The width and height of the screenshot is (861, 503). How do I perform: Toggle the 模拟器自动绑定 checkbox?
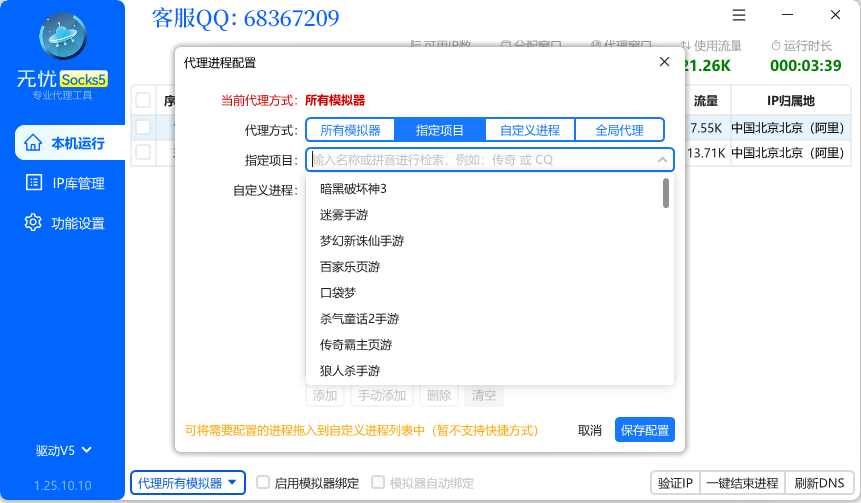(x=378, y=483)
